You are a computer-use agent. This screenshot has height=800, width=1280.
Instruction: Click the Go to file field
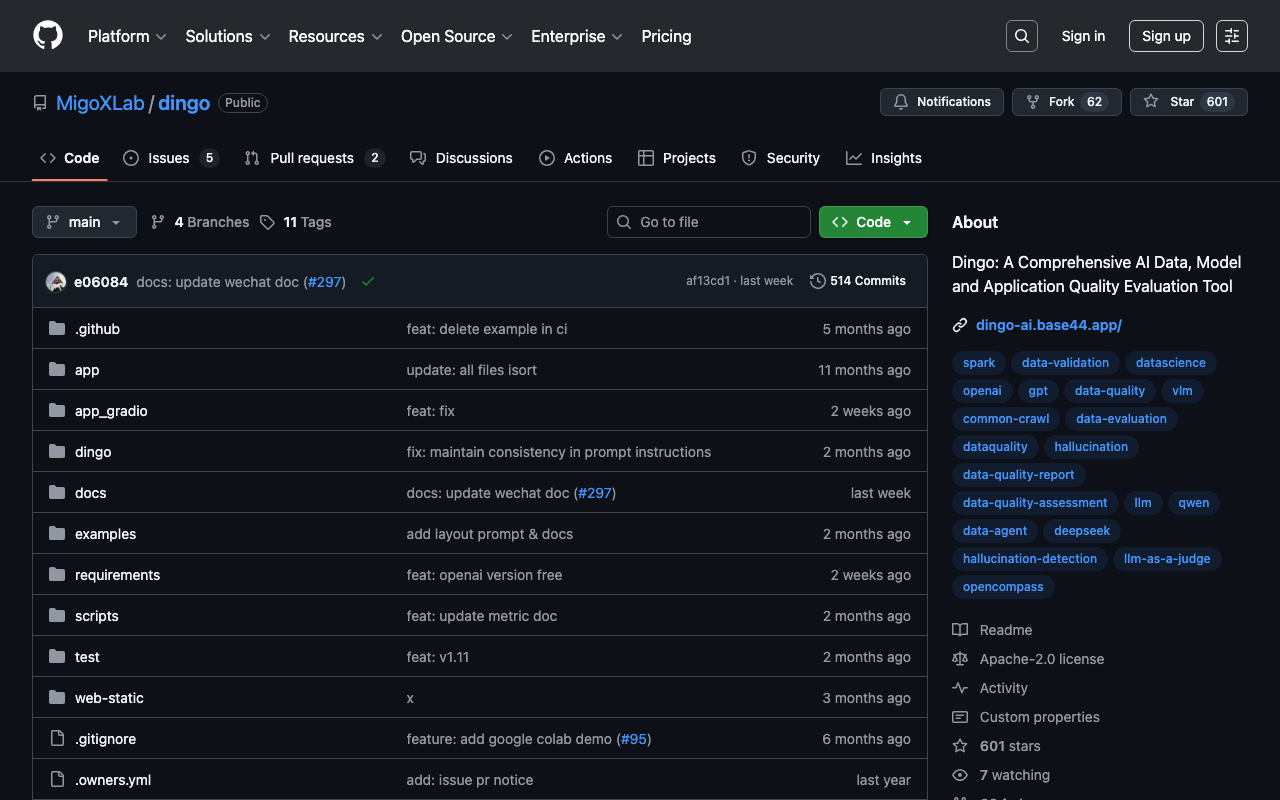tap(709, 222)
